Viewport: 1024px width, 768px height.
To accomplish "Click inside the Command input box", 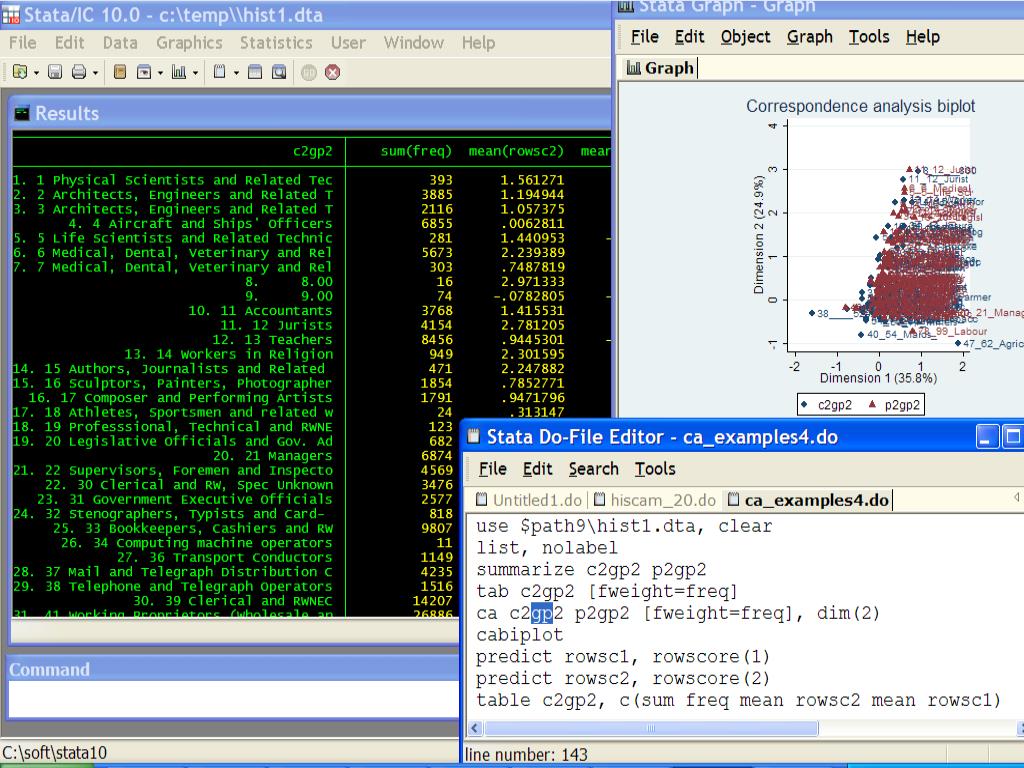I will 233,699.
